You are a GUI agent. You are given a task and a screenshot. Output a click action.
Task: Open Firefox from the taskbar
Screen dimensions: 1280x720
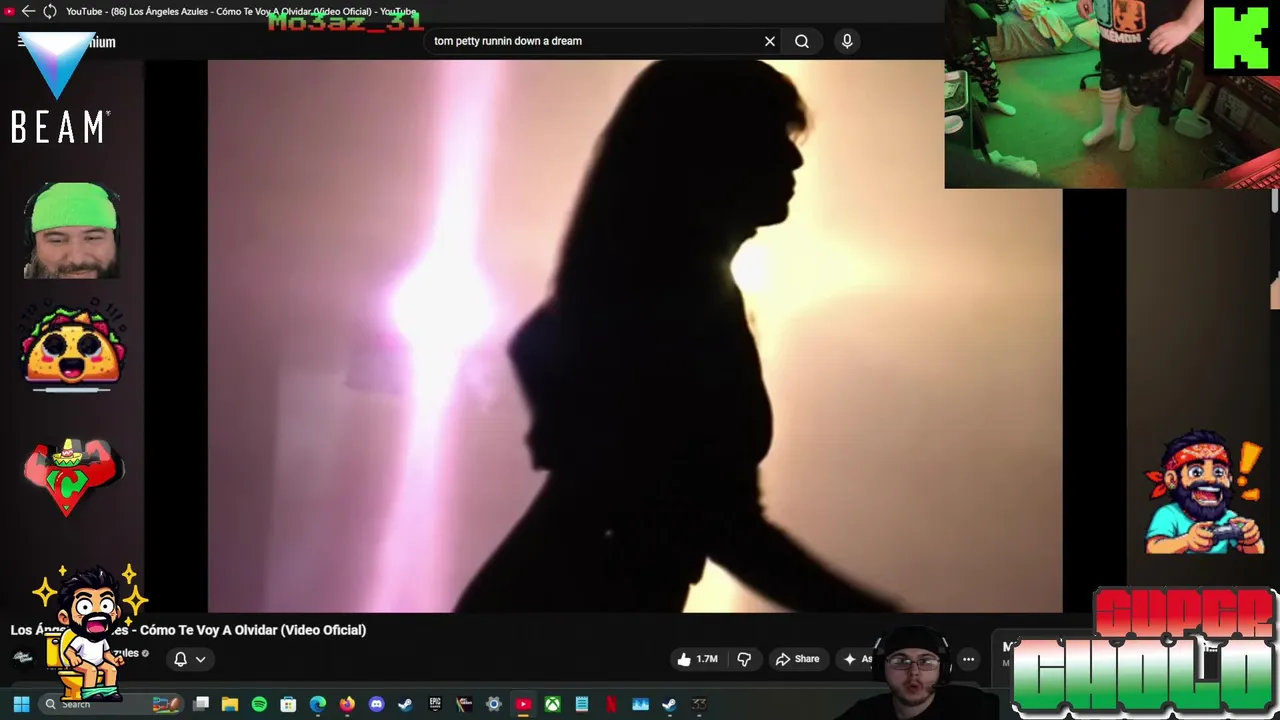pos(347,704)
